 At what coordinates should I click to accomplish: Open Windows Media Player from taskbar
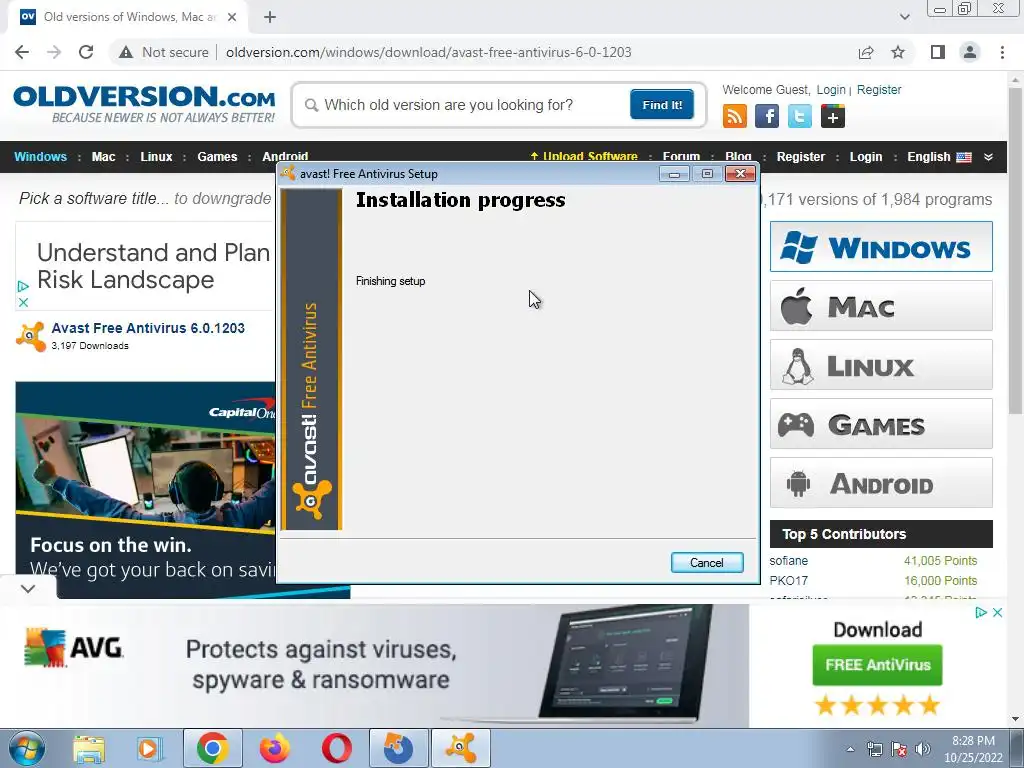[149, 748]
